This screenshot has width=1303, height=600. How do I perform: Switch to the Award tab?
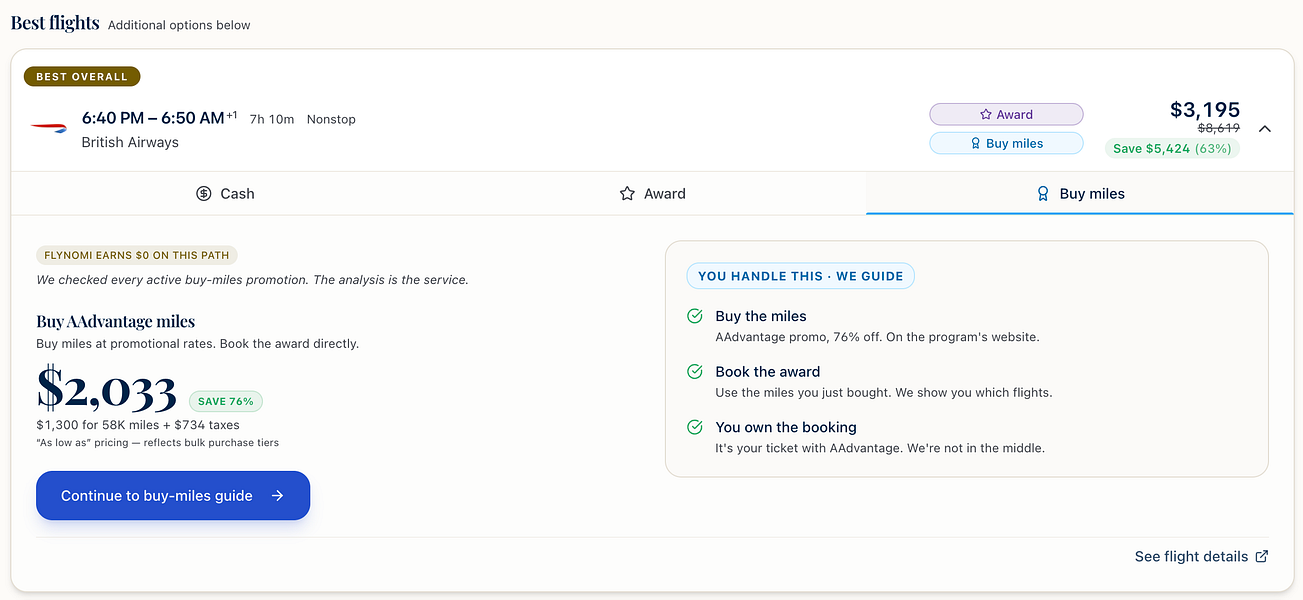click(x=652, y=193)
